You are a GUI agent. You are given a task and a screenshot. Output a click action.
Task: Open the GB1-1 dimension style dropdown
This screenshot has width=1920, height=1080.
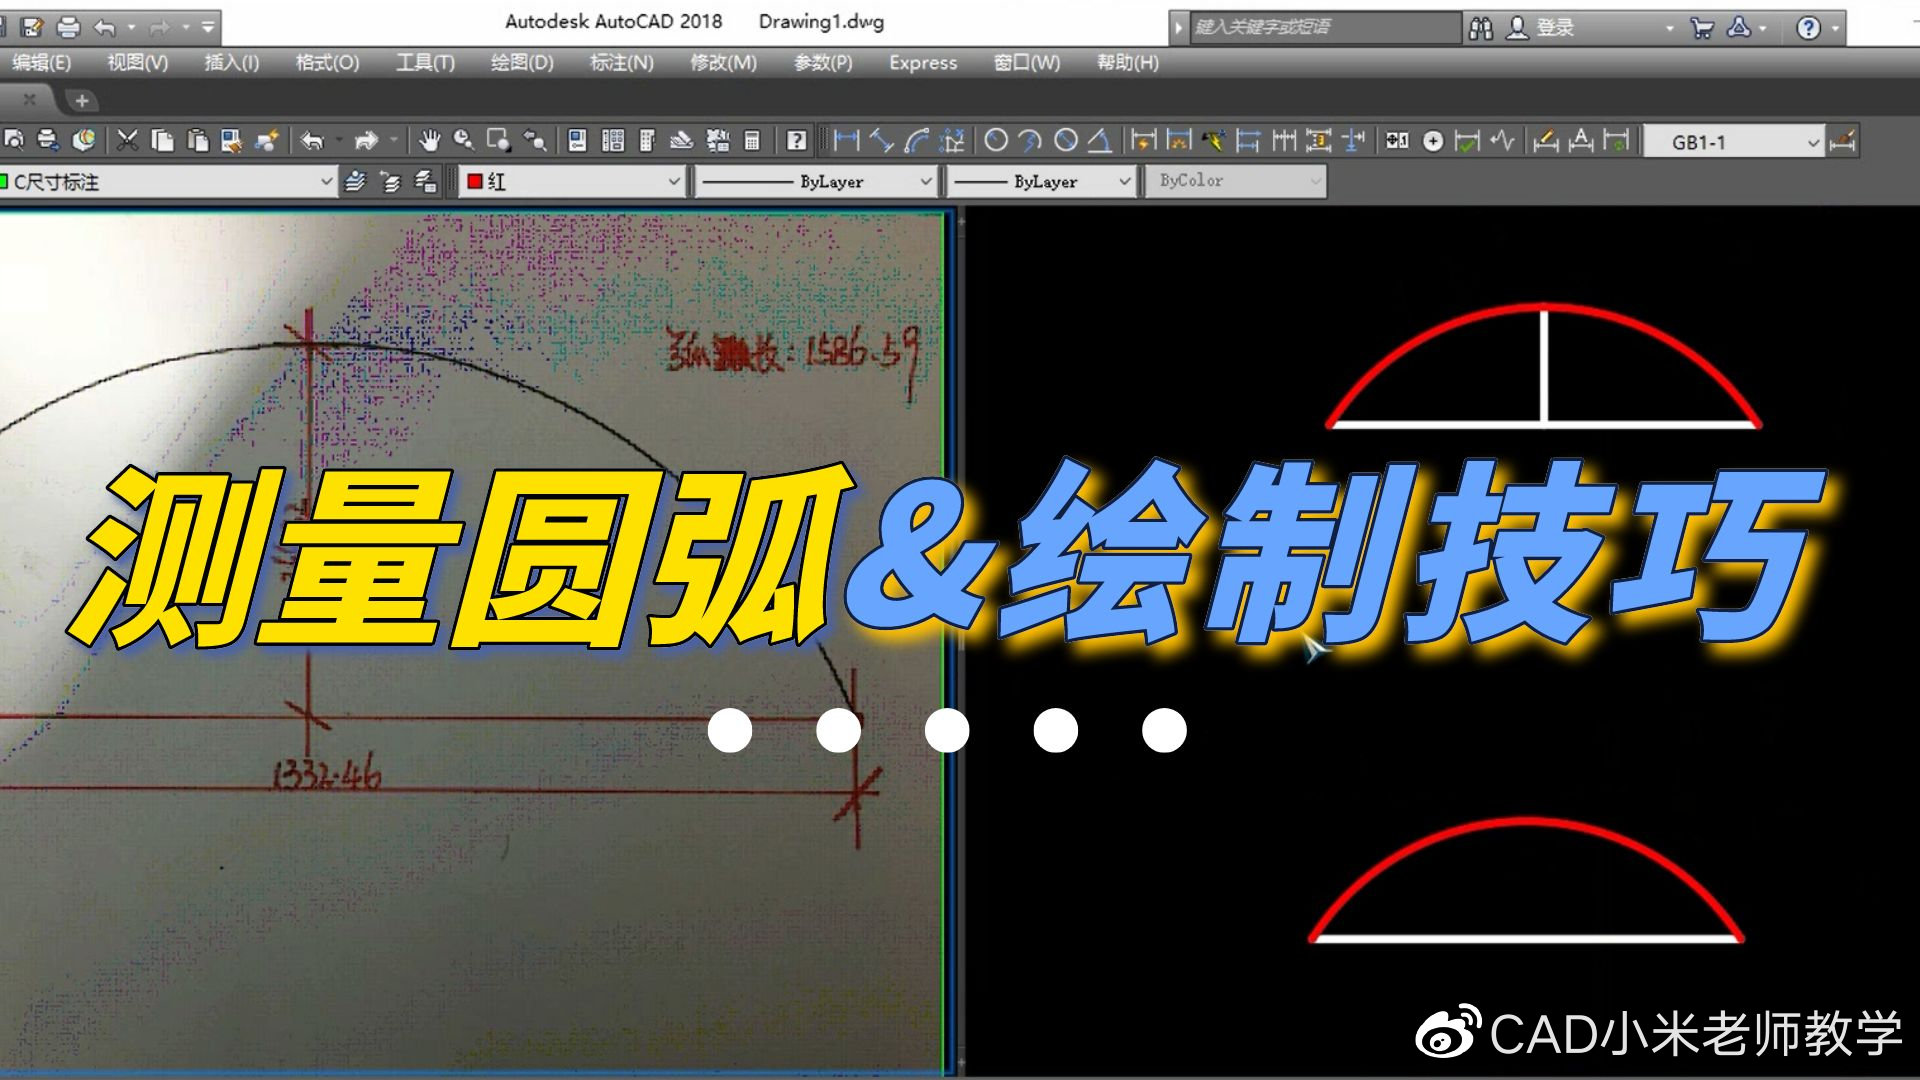1812,141
